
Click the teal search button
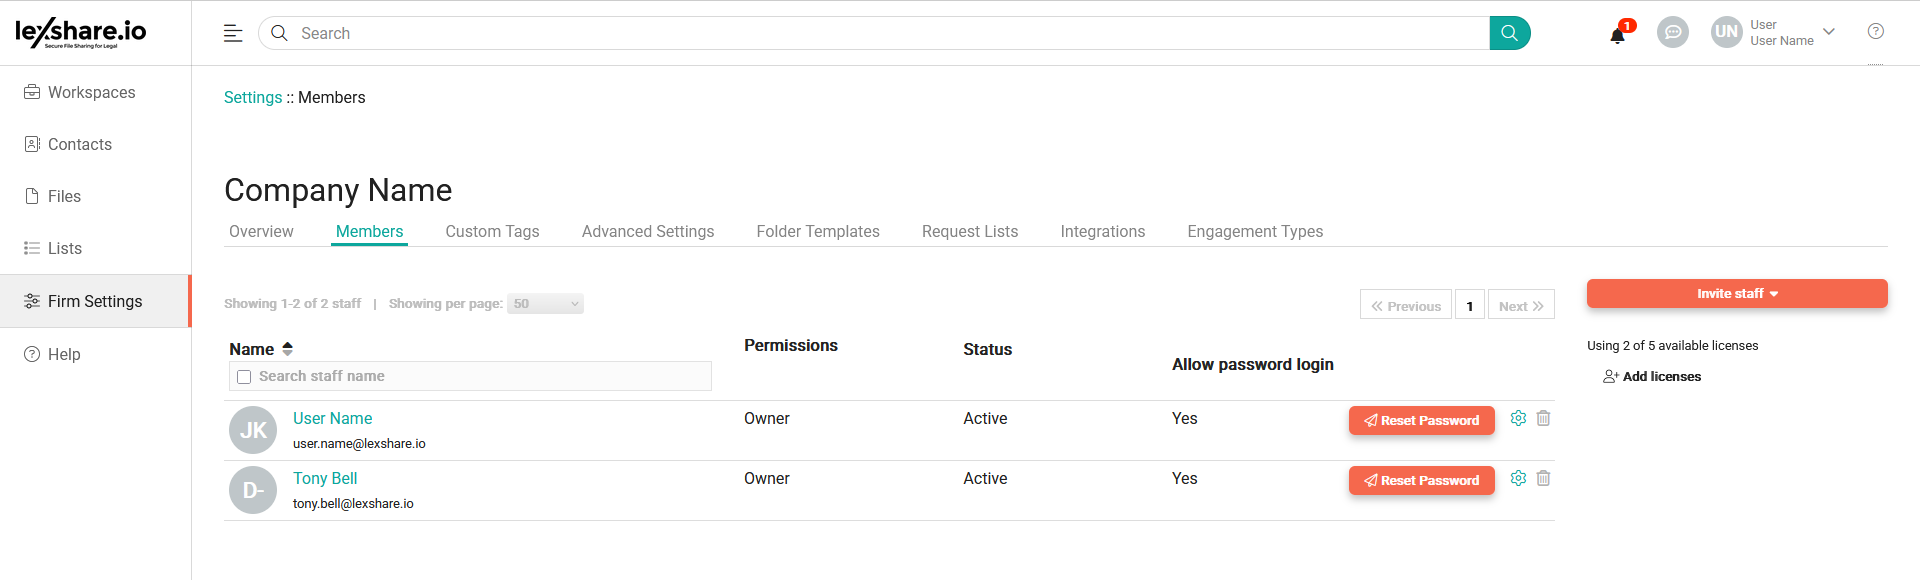point(1509,33)
